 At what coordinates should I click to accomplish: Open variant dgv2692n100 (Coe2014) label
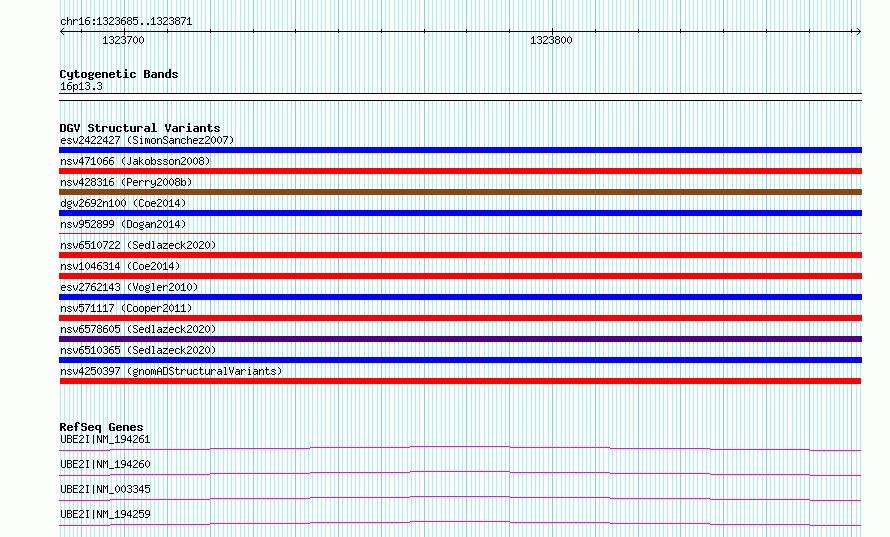123,203
